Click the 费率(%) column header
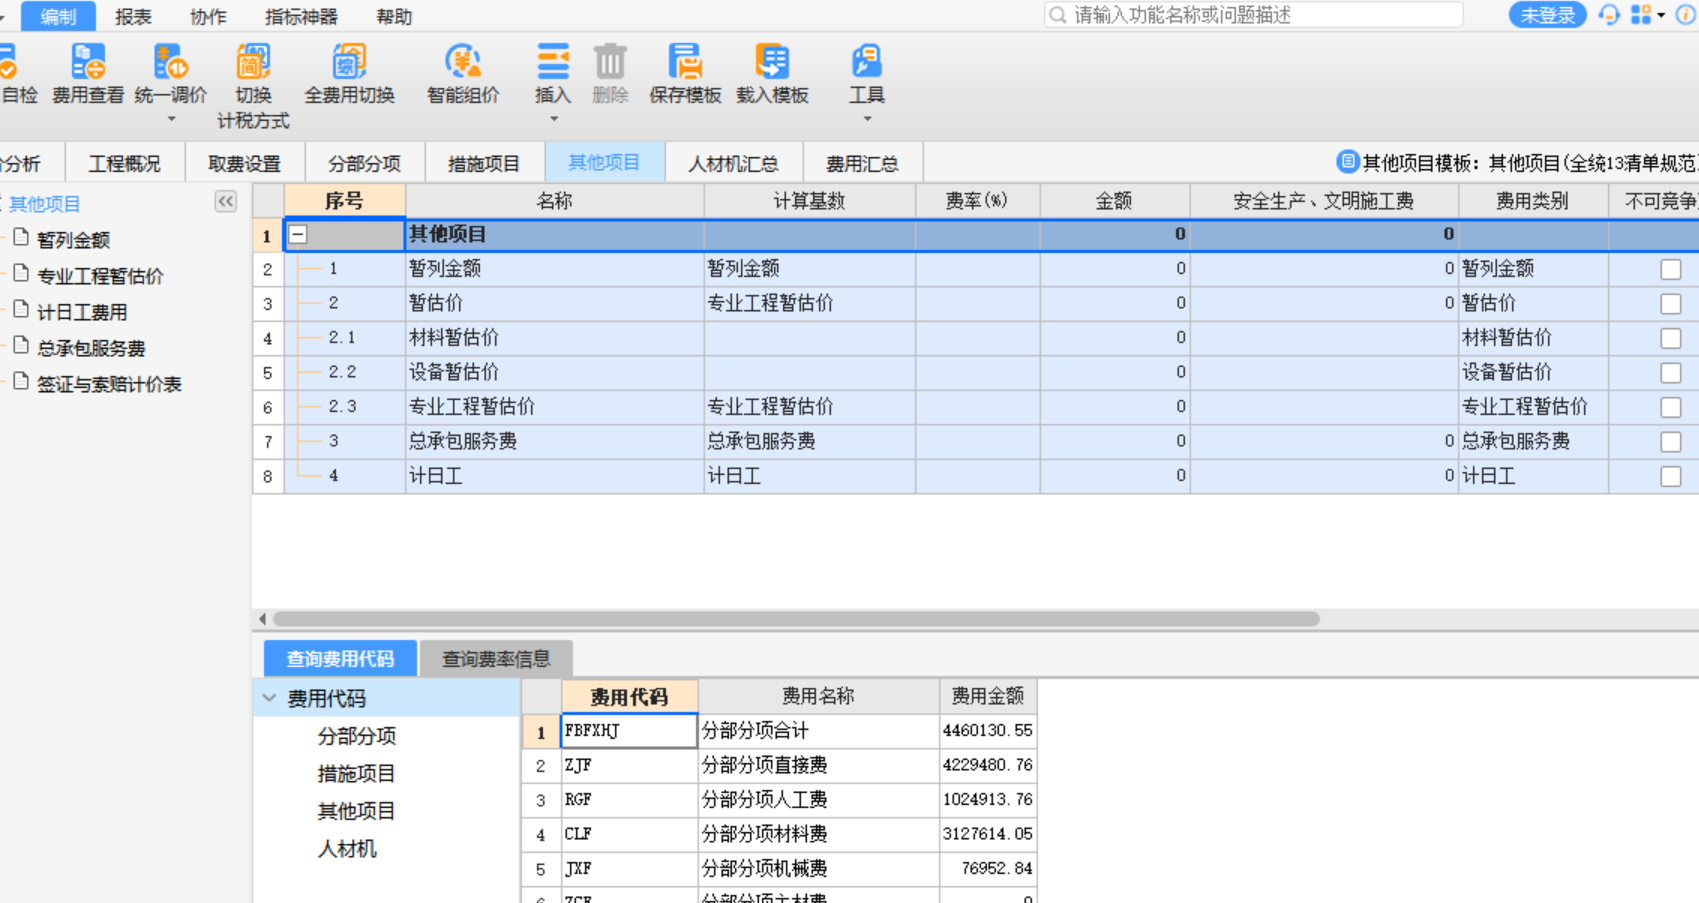The width and height of the screenshot is (1699, 903). tap(977, 201)
